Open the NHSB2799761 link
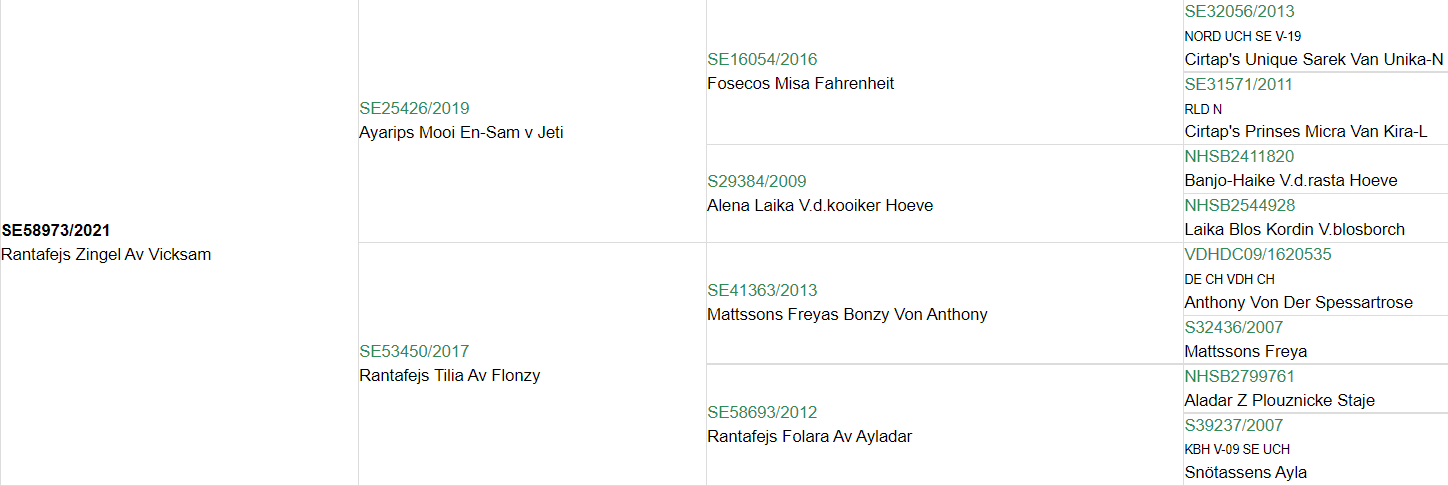This screenshot has width=1448, height=486. tap(1239, 376)
